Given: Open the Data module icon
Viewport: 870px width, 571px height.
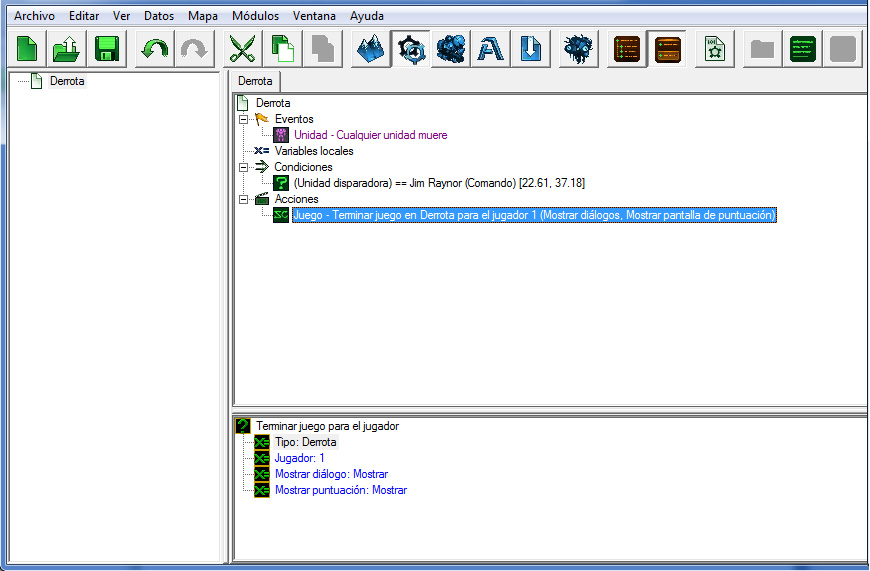Looking at the screenshot, I should tap(451, 49).
